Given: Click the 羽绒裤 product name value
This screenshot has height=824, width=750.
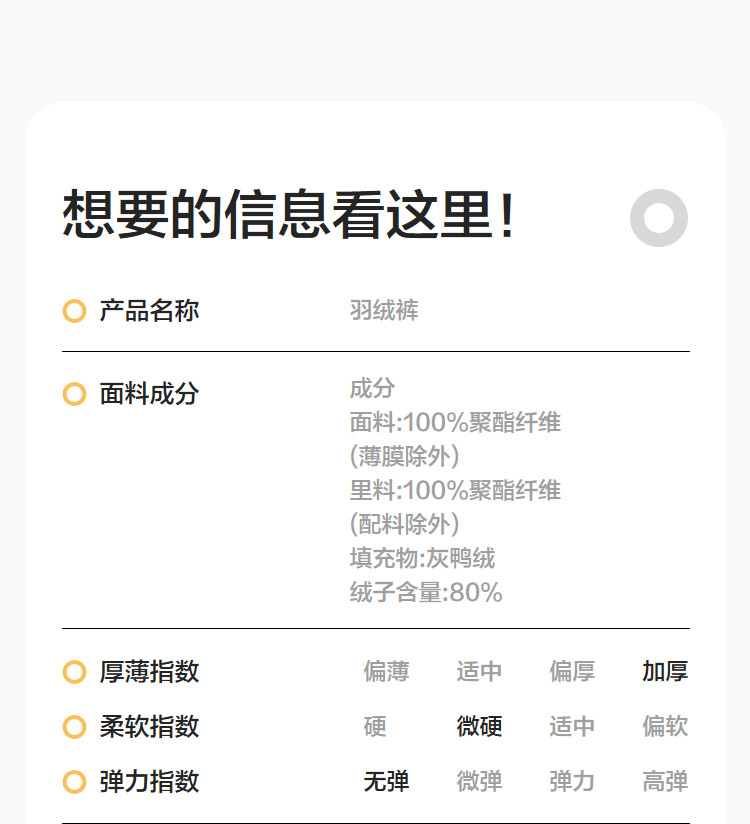Looking at the screenshot, I should tap(384, 311).
